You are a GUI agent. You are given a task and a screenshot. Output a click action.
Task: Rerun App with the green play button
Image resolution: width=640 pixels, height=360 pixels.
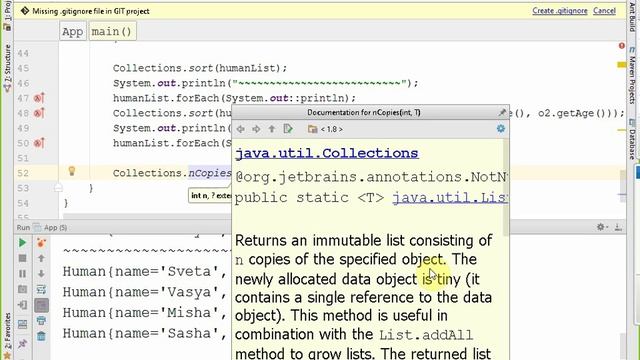point(22,243)
